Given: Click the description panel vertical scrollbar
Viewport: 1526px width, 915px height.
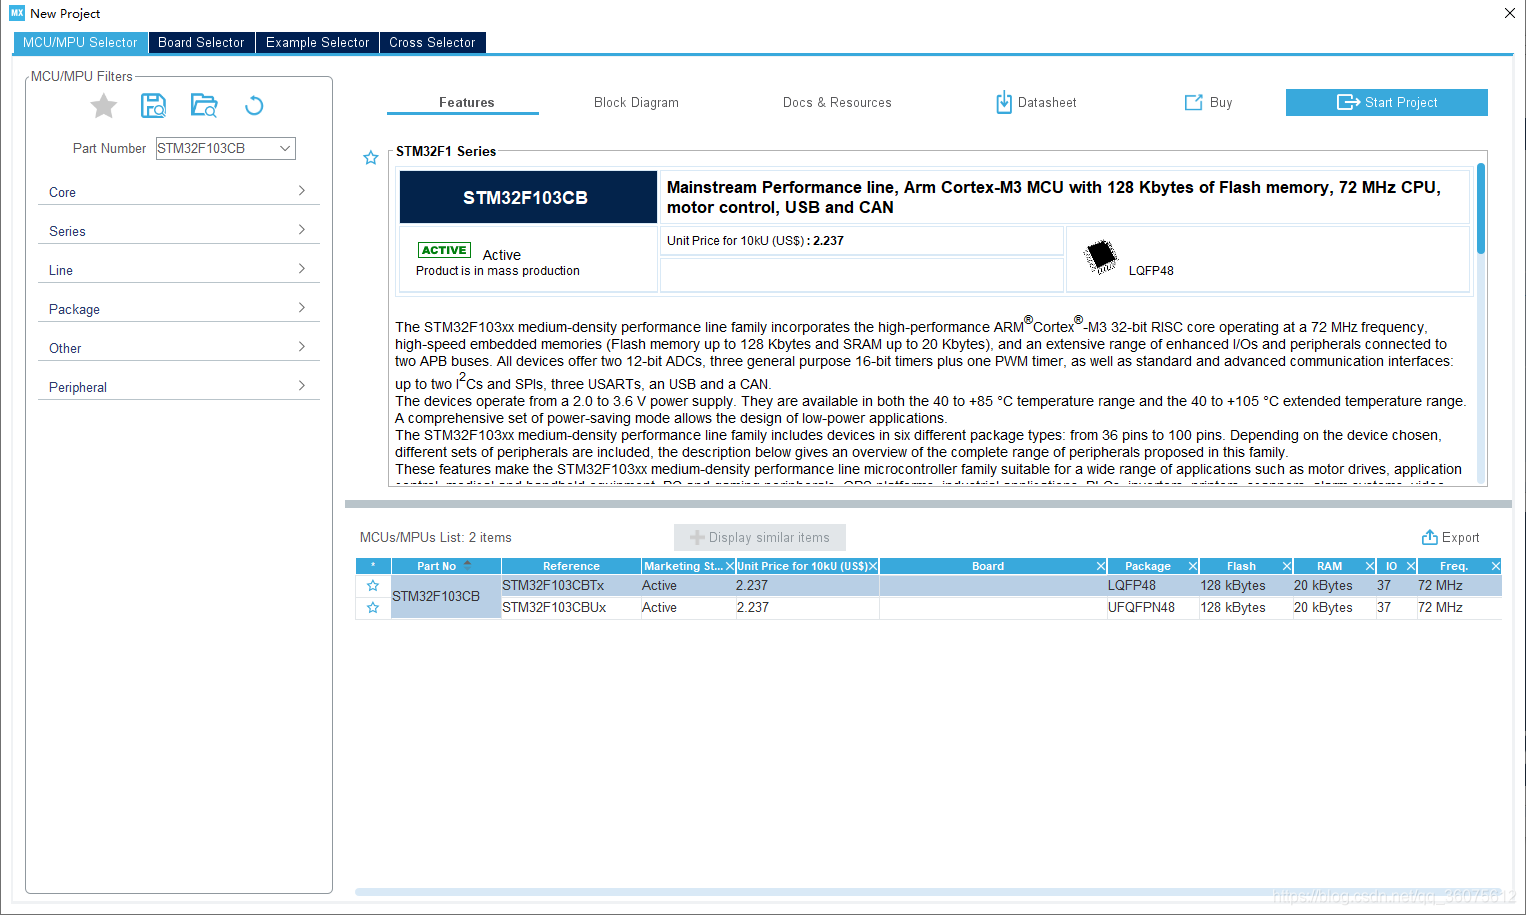Looking at the screenshot, I should click(1481, 208).
